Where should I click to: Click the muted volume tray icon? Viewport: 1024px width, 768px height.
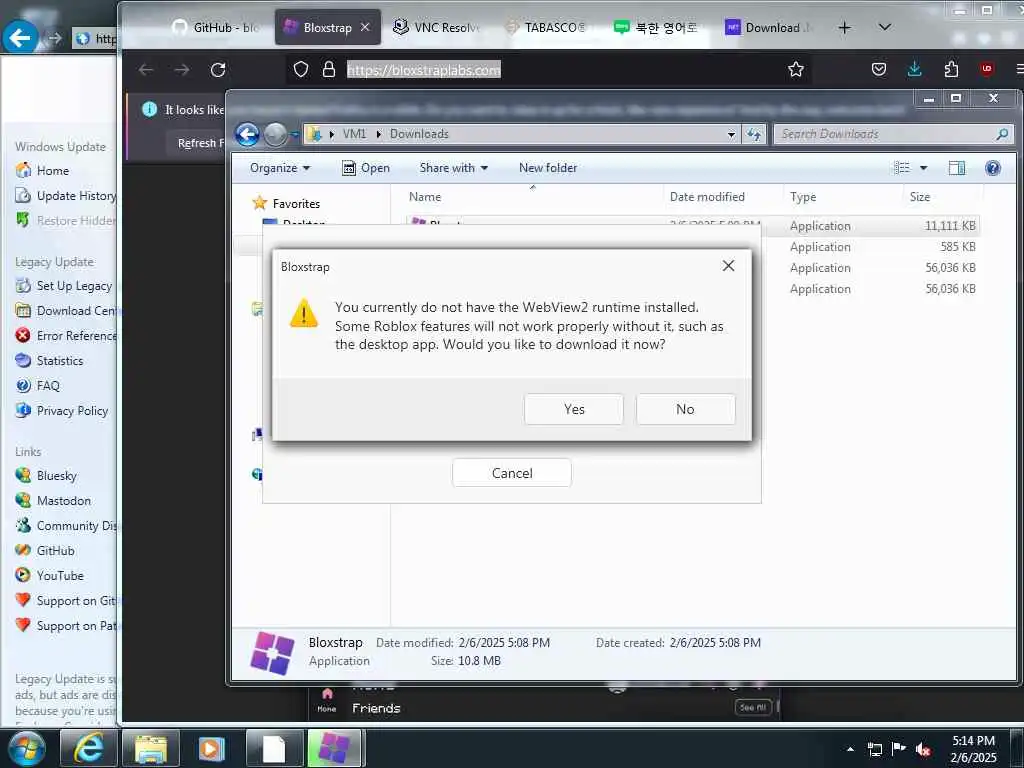[923, 749]
